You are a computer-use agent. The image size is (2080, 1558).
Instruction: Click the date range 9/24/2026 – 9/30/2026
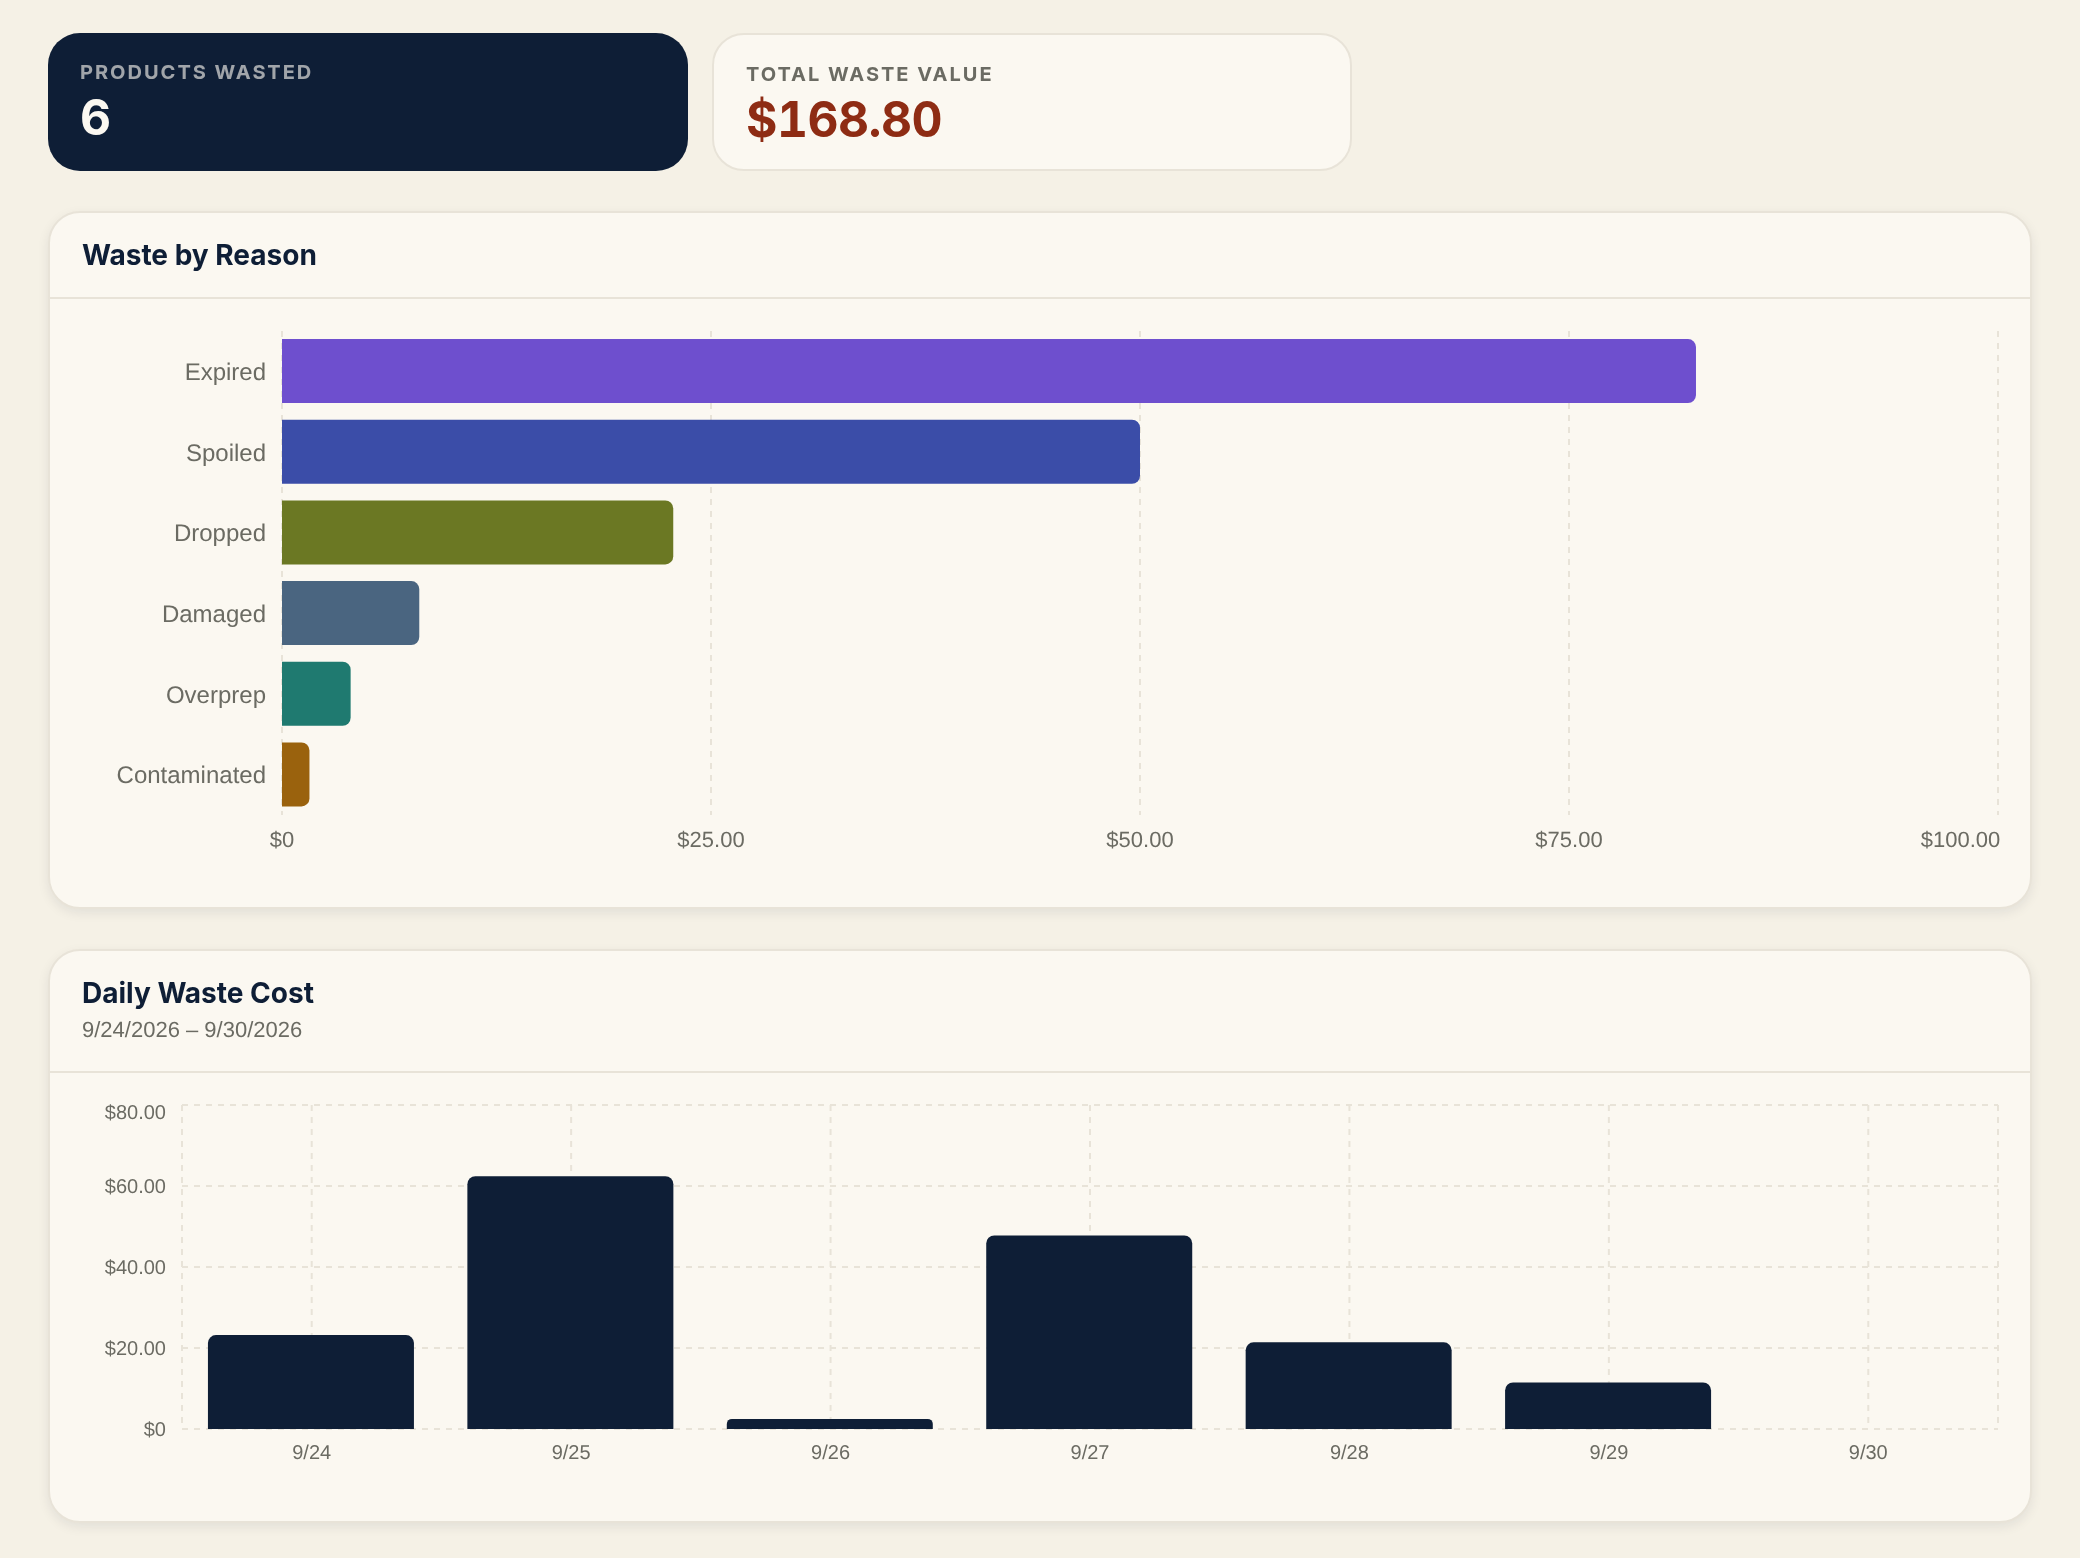click(192, 1030)
